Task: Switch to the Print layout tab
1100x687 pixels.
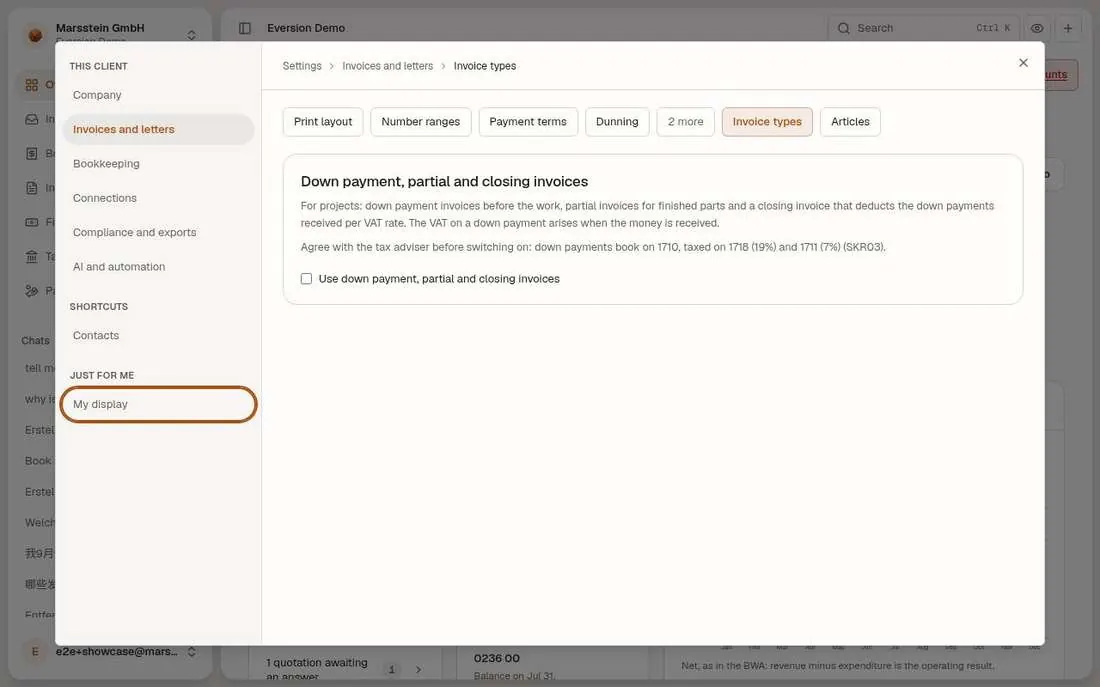Action: point(323,121)
